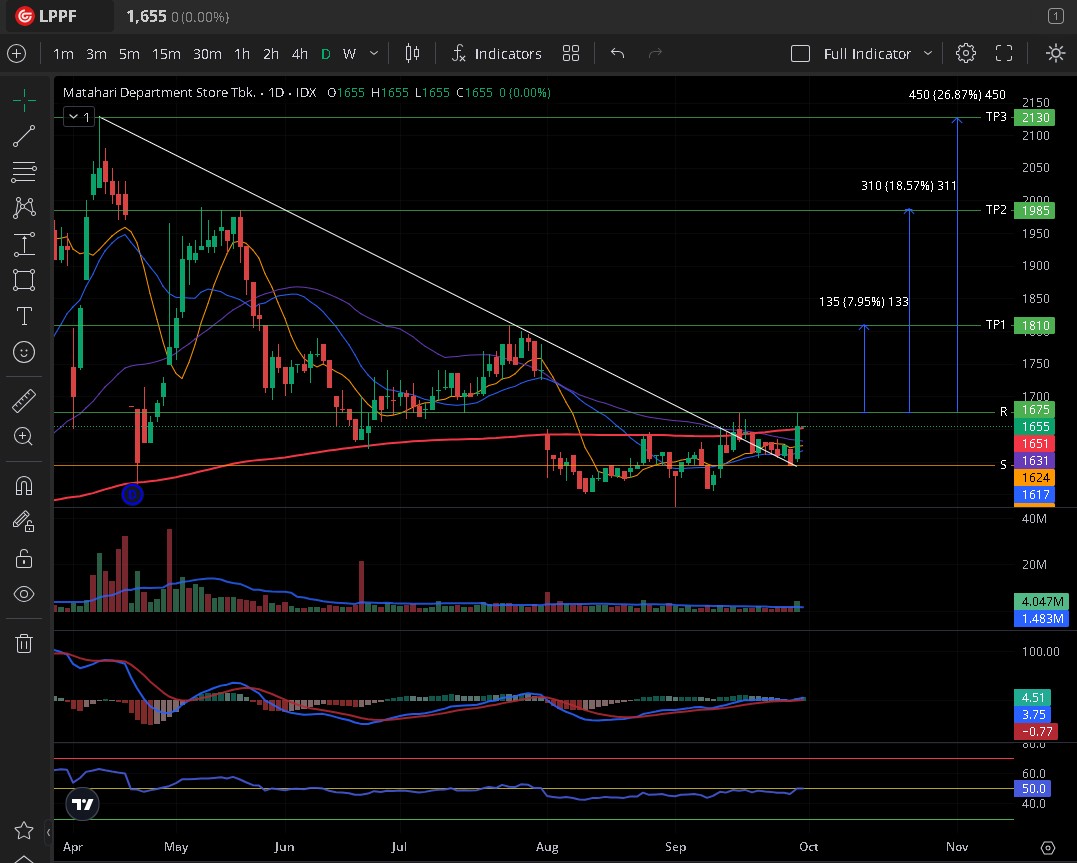The width and height of the screenshot is (1077, 863).
Task: Expand more timeframes chevron after W
Action: pyautogui.click(x=374, y=53)
